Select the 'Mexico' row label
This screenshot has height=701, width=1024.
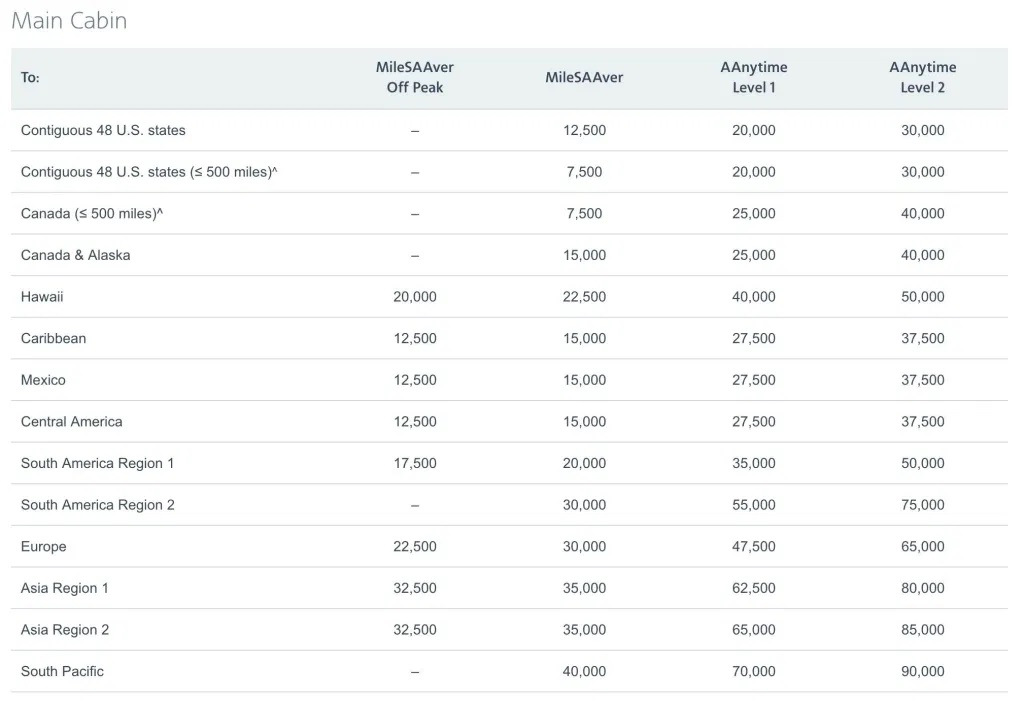tap(43, 380)
